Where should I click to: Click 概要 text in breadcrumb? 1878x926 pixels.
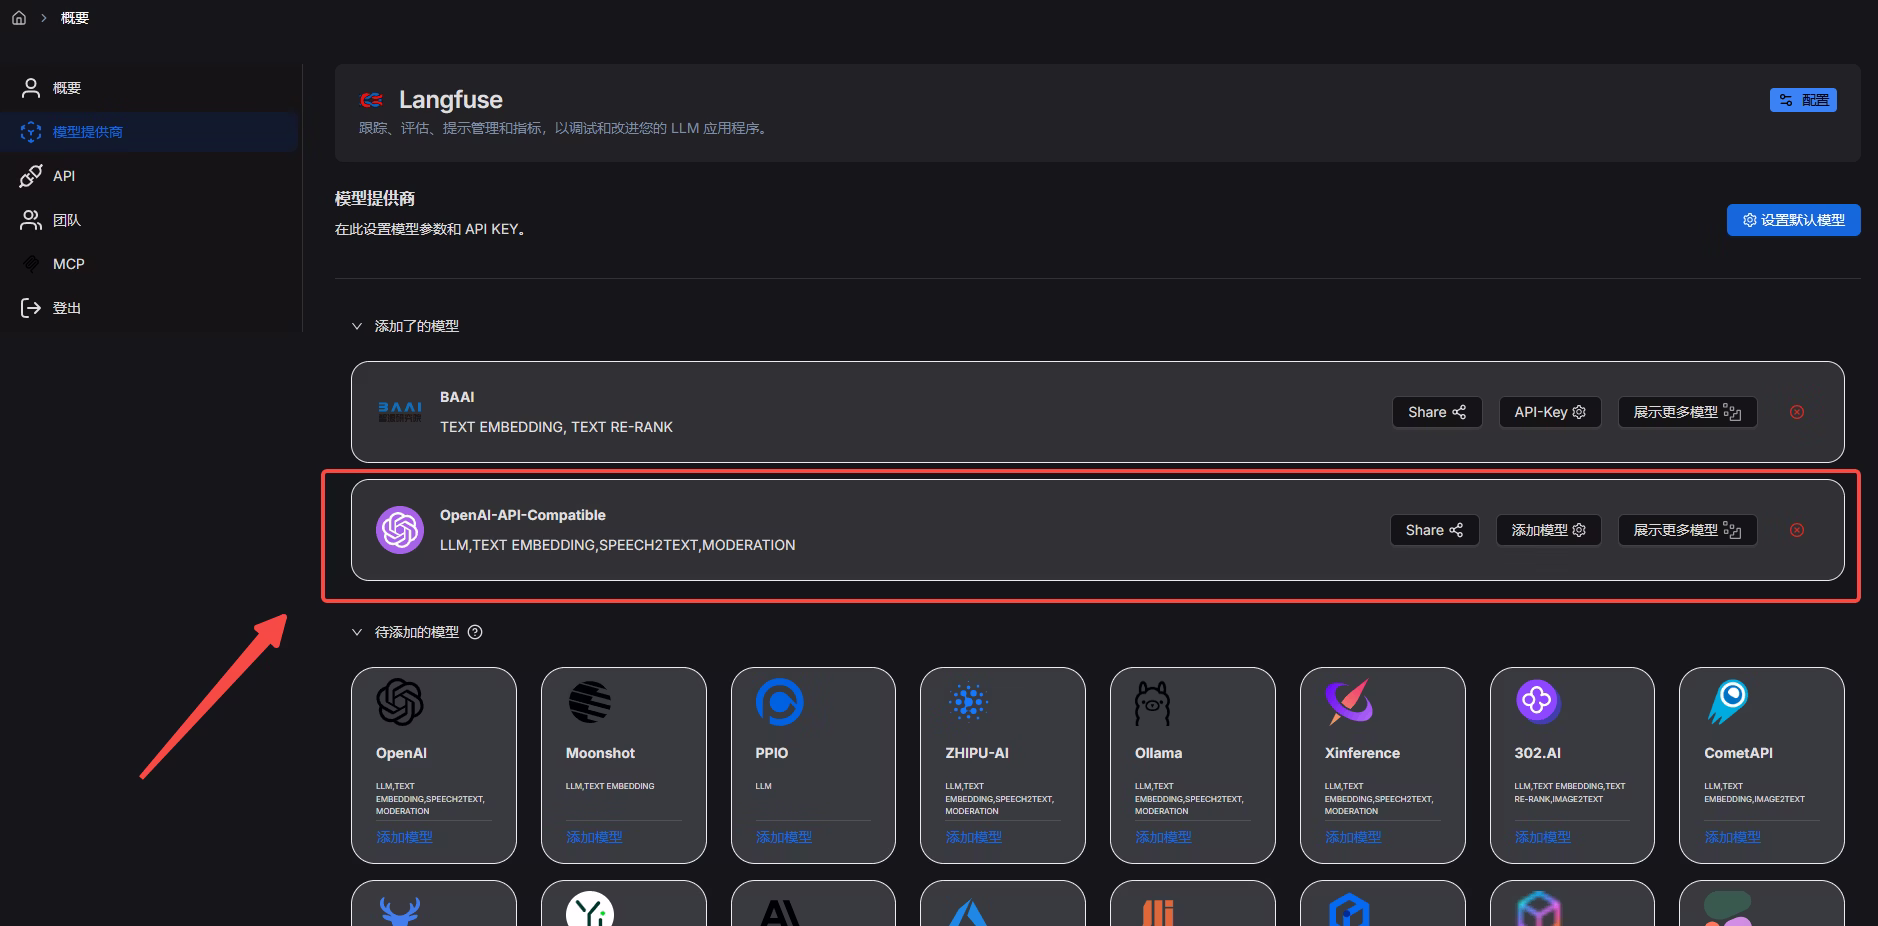coord(75,18)
